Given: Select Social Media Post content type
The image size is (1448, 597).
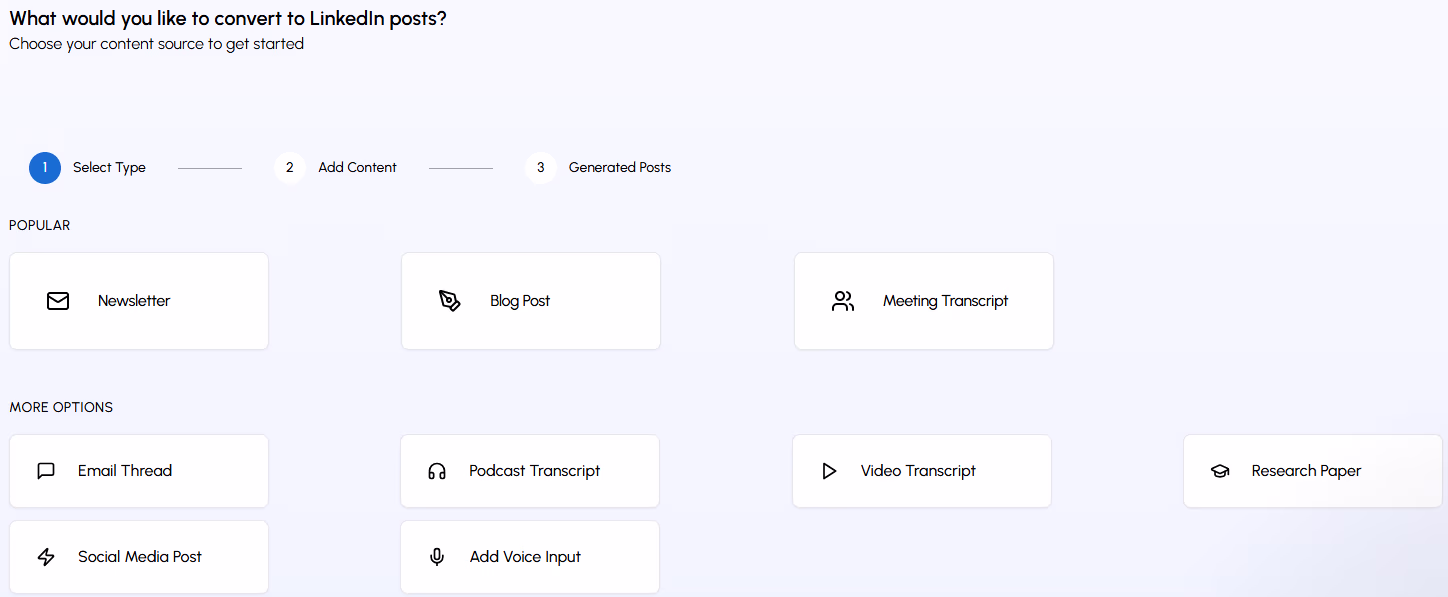Looking at the screenshot, I should point(138,556).
